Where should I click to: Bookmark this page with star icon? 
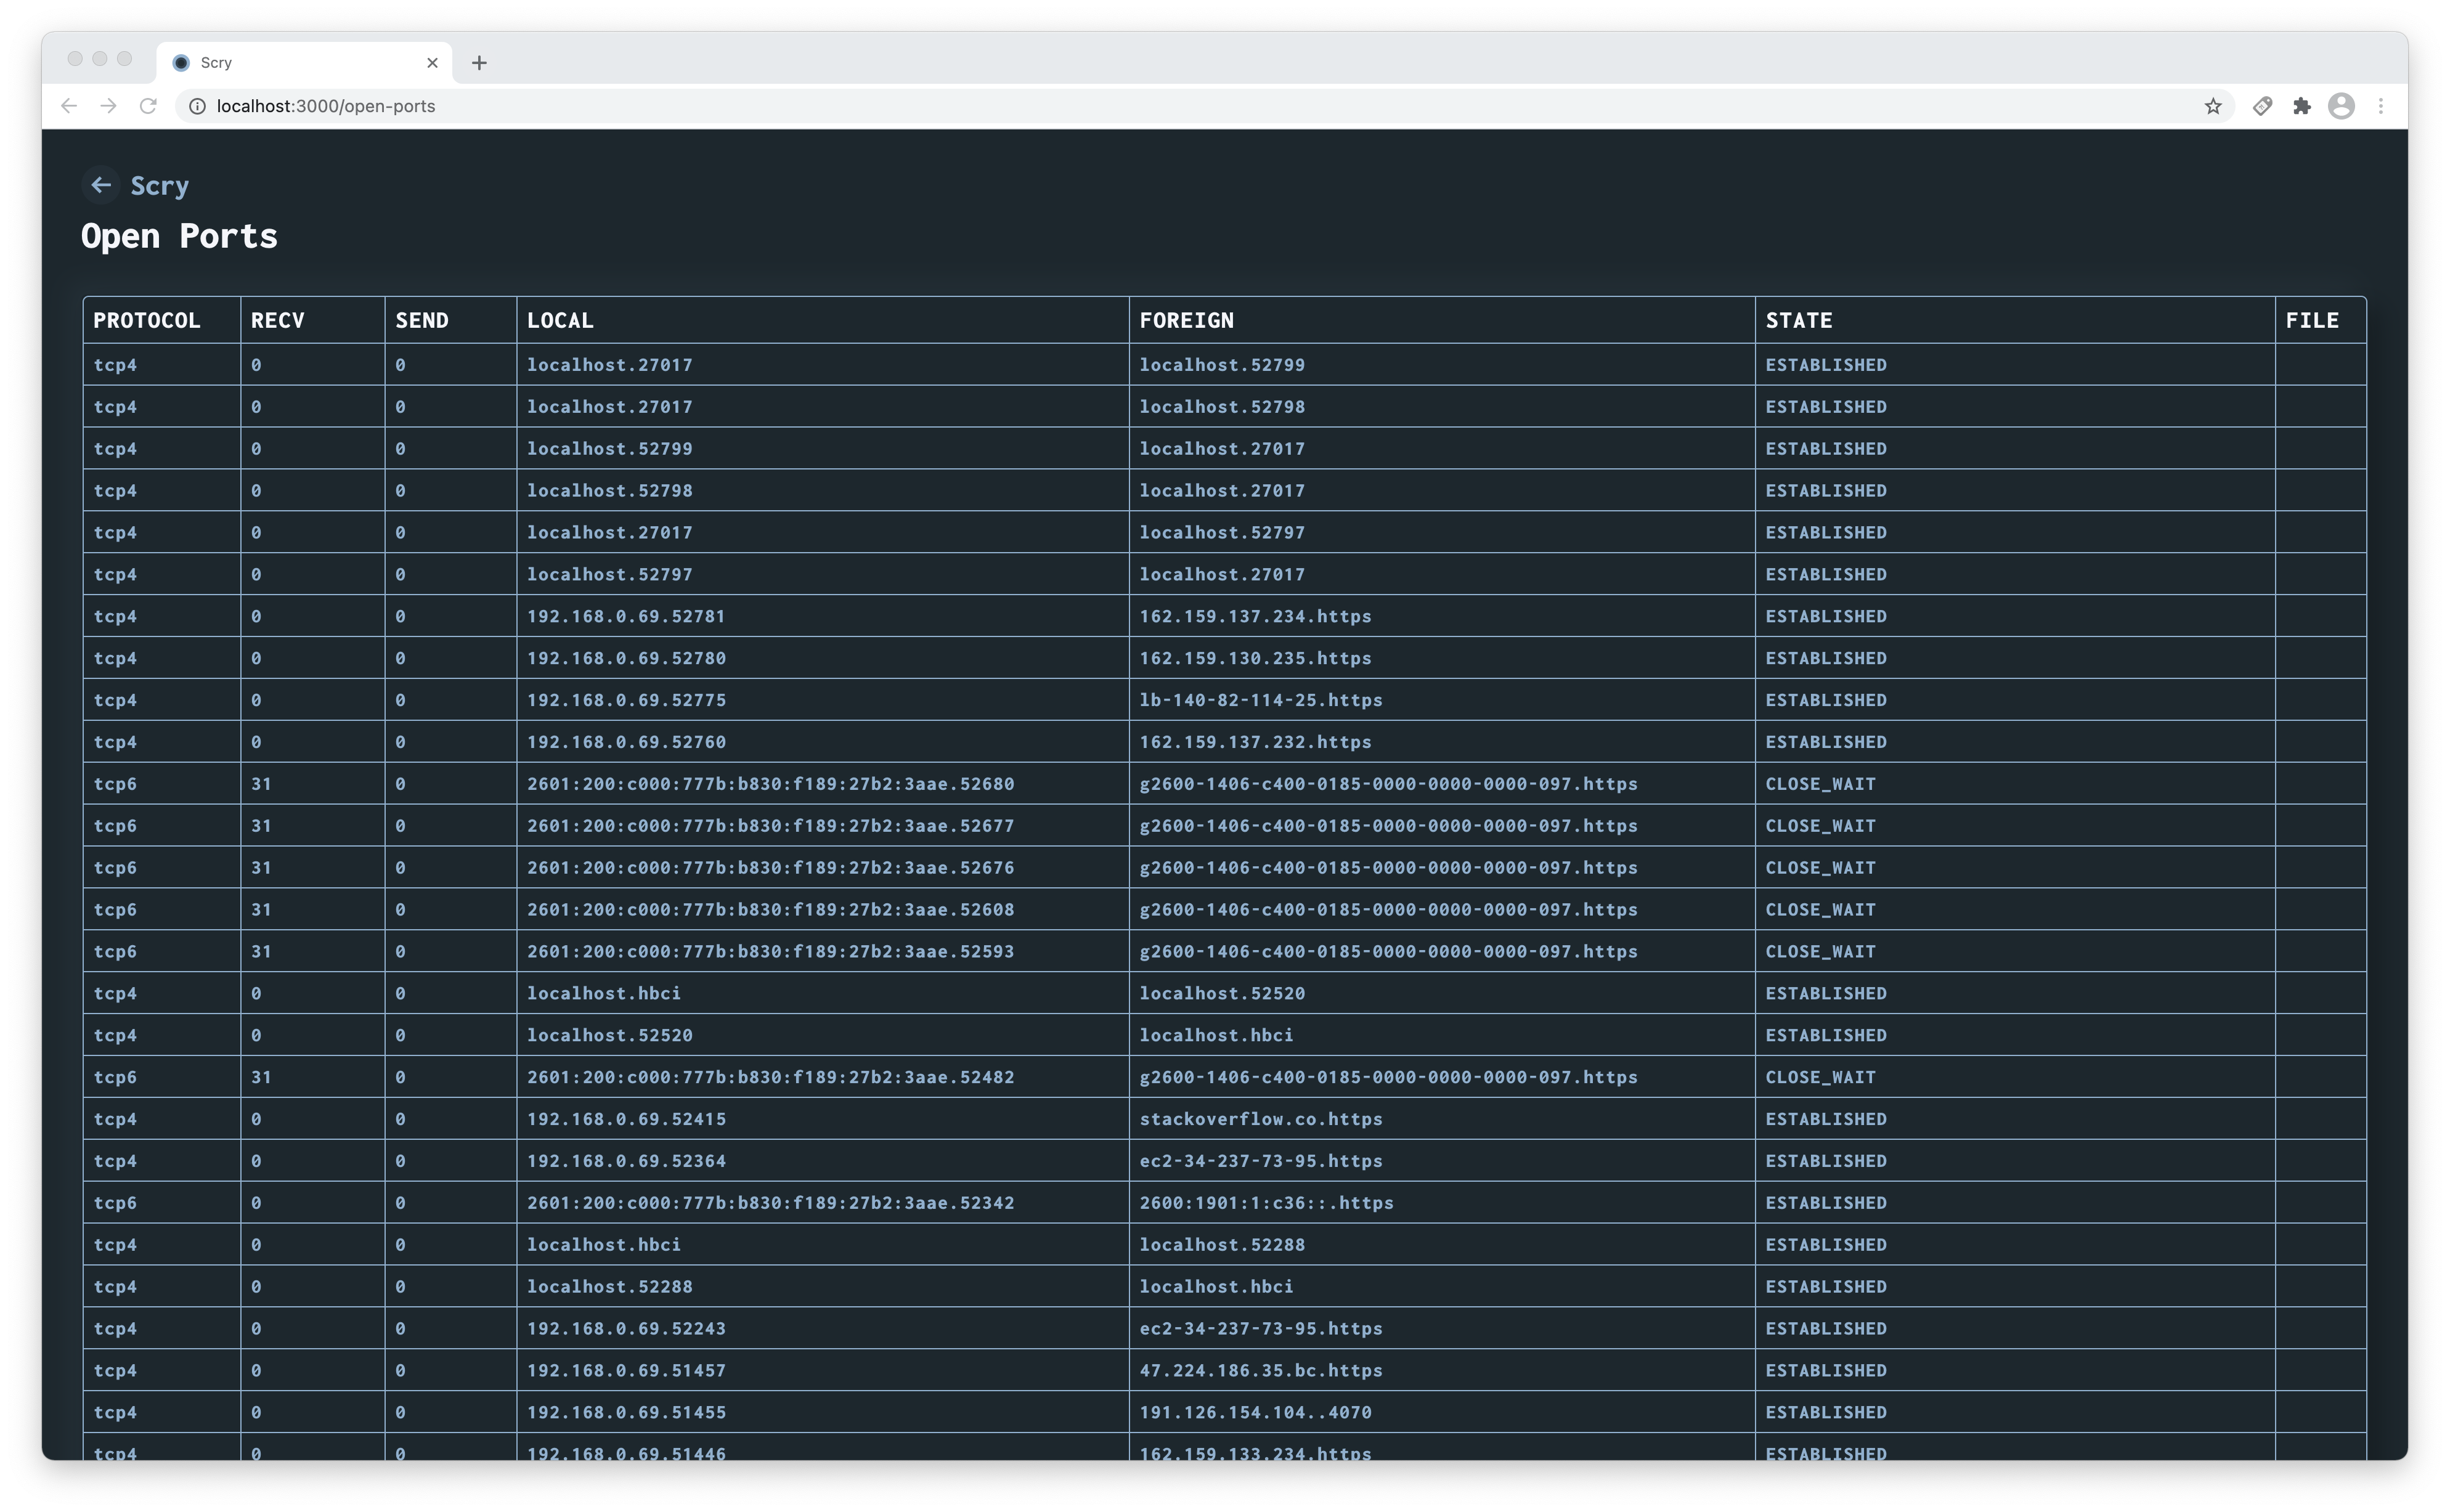(2212, 106)
